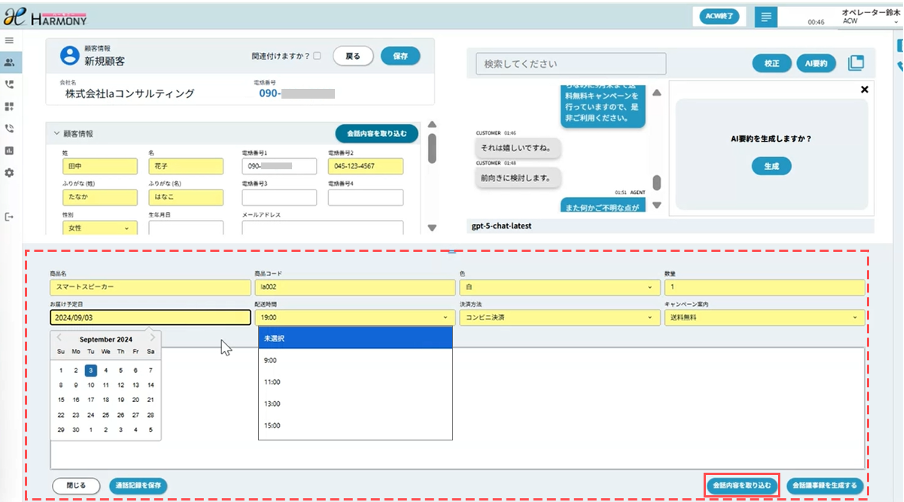This screenshot has width=904, height=502.
Task: Click the 名 field containing 花子
Action: pyautogui.click(x=186, y=166)
